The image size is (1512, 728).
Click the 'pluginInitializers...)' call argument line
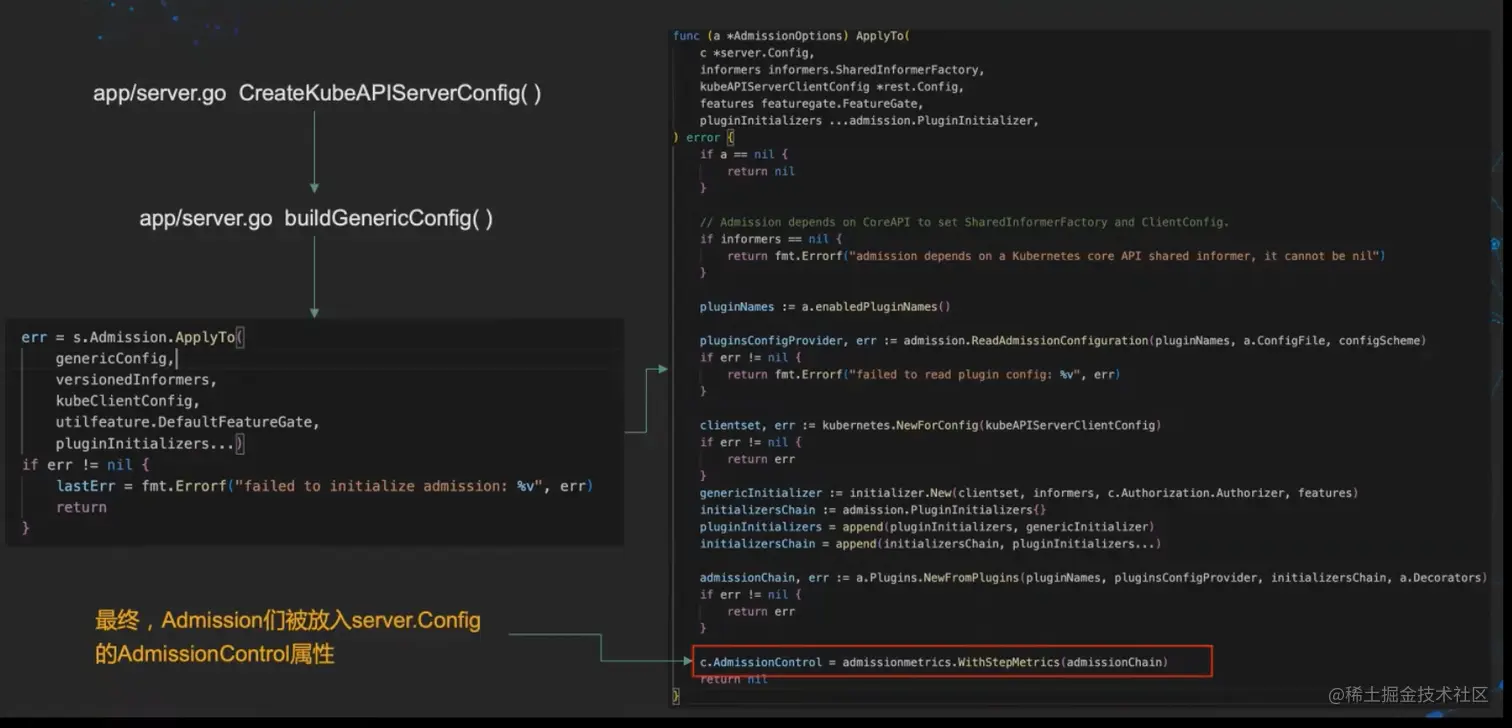150,443
